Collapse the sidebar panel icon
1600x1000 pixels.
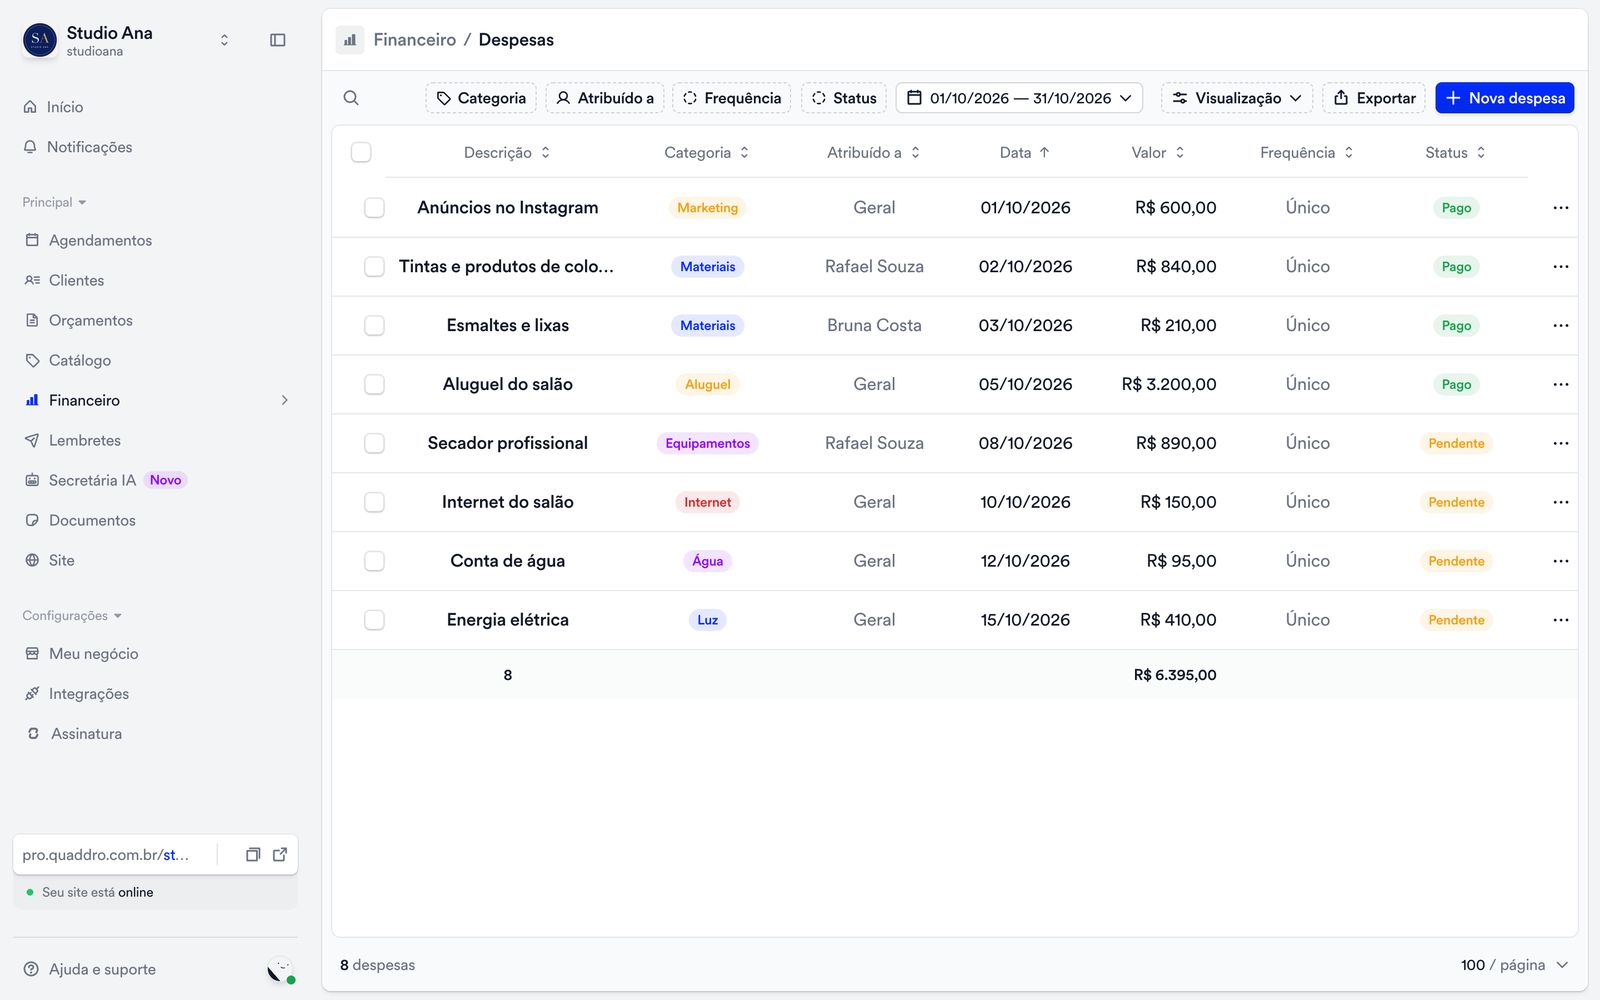(278, 40)
